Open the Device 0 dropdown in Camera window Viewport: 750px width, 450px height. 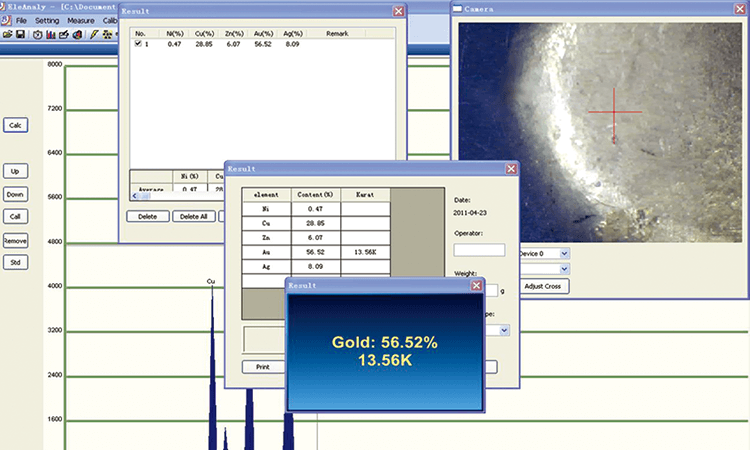pos(564,253)
